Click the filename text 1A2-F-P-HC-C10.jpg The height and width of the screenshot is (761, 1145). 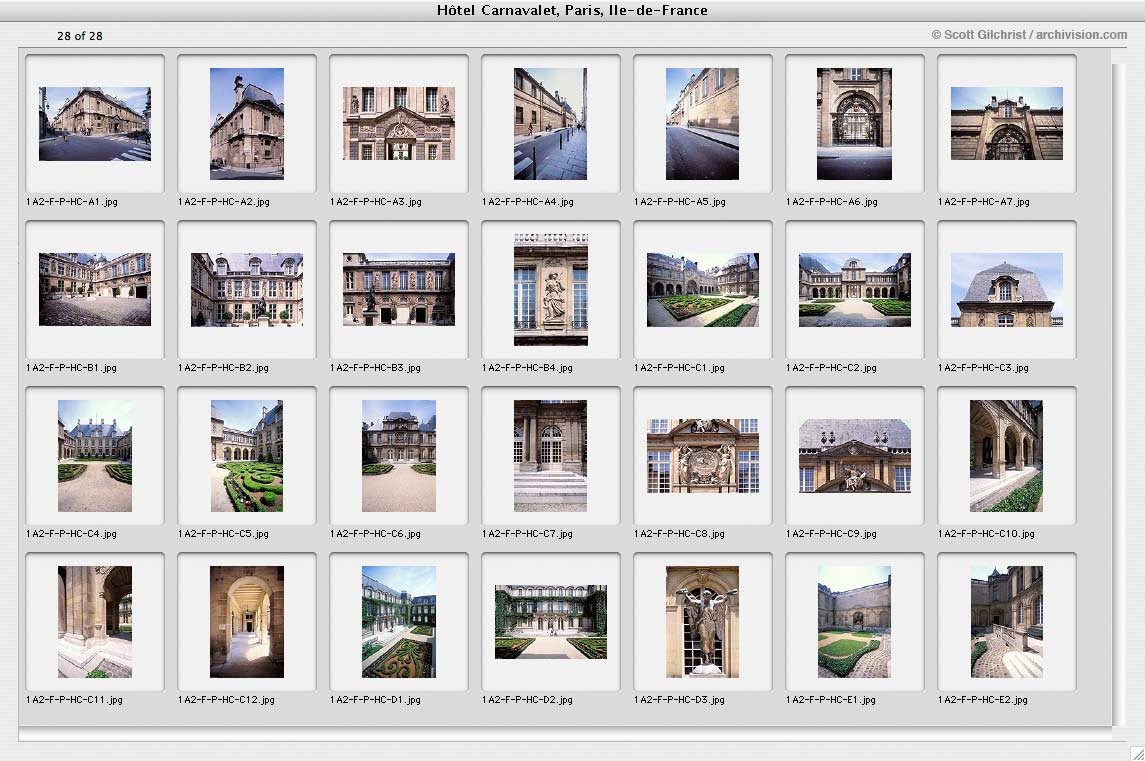(x=986, y=534)
